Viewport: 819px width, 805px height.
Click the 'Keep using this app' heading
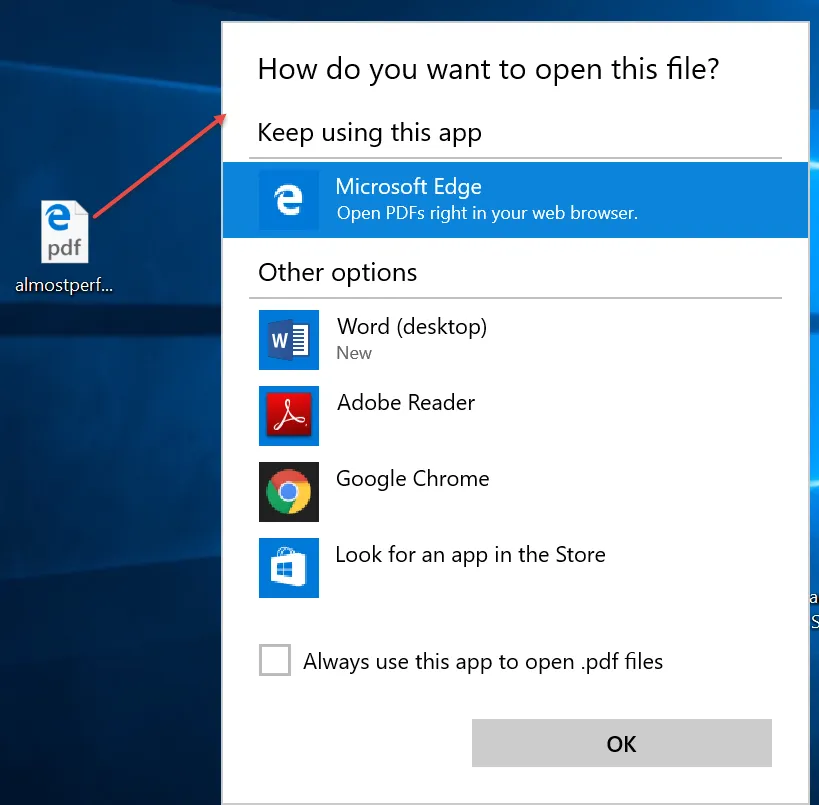tap(369, 133)
